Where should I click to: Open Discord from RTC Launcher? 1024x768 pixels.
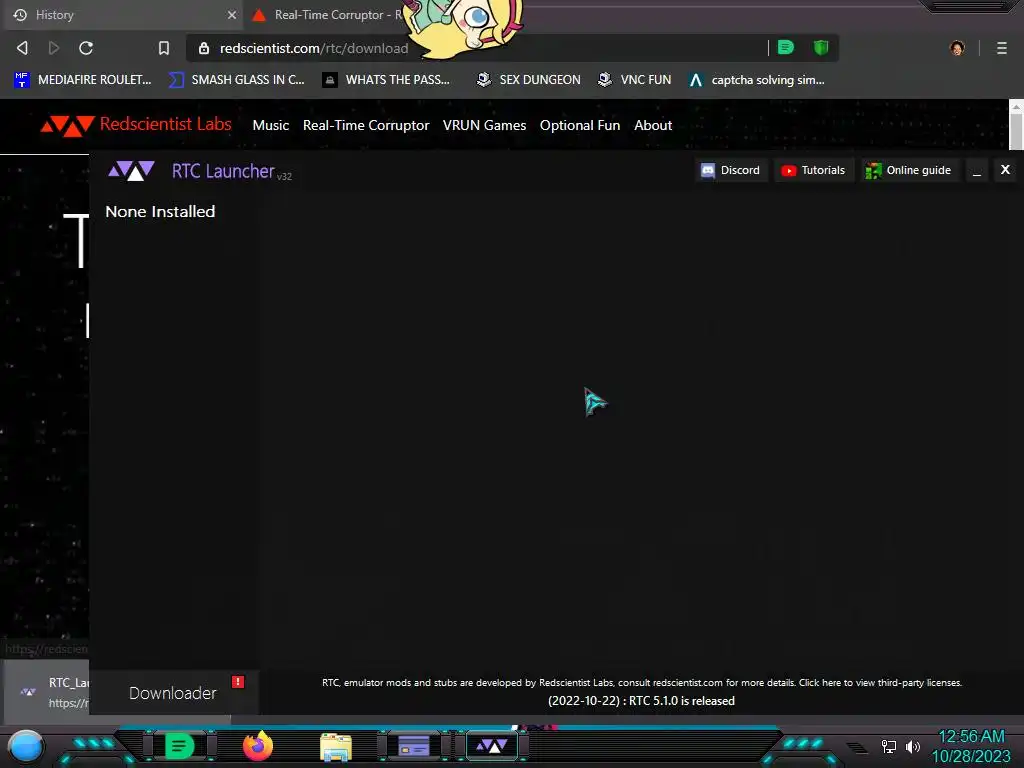pos(731,170)
